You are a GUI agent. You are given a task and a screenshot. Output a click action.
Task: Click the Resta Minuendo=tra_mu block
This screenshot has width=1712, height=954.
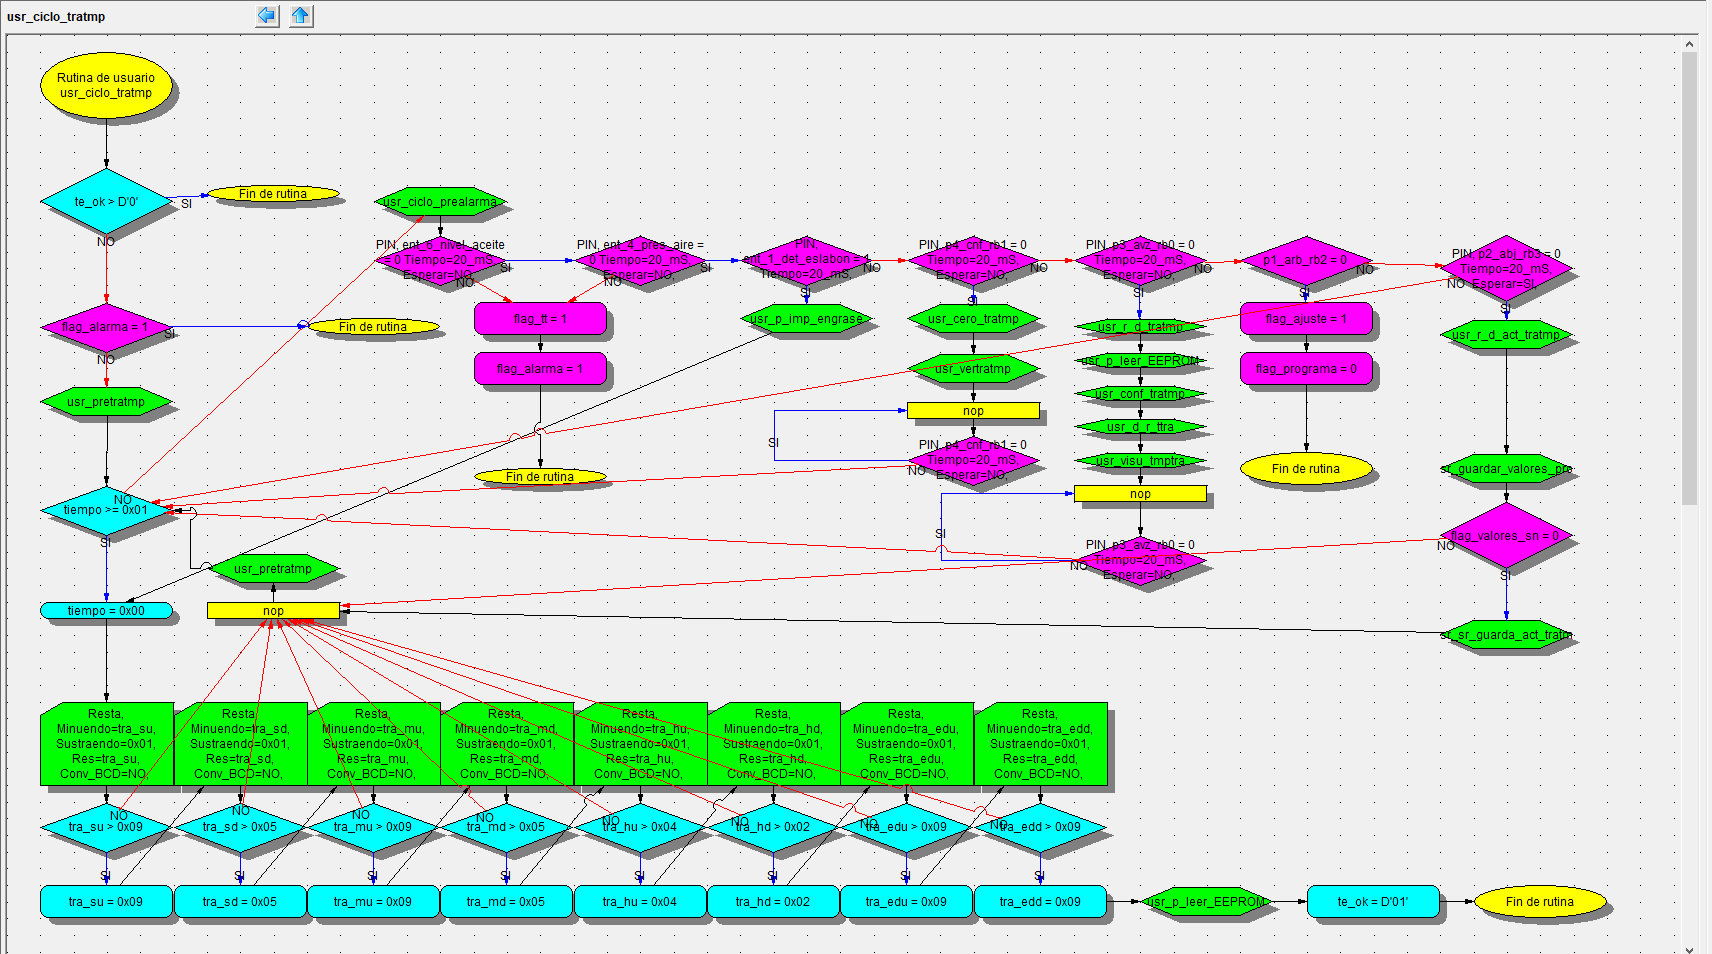[x=373, y=744]
